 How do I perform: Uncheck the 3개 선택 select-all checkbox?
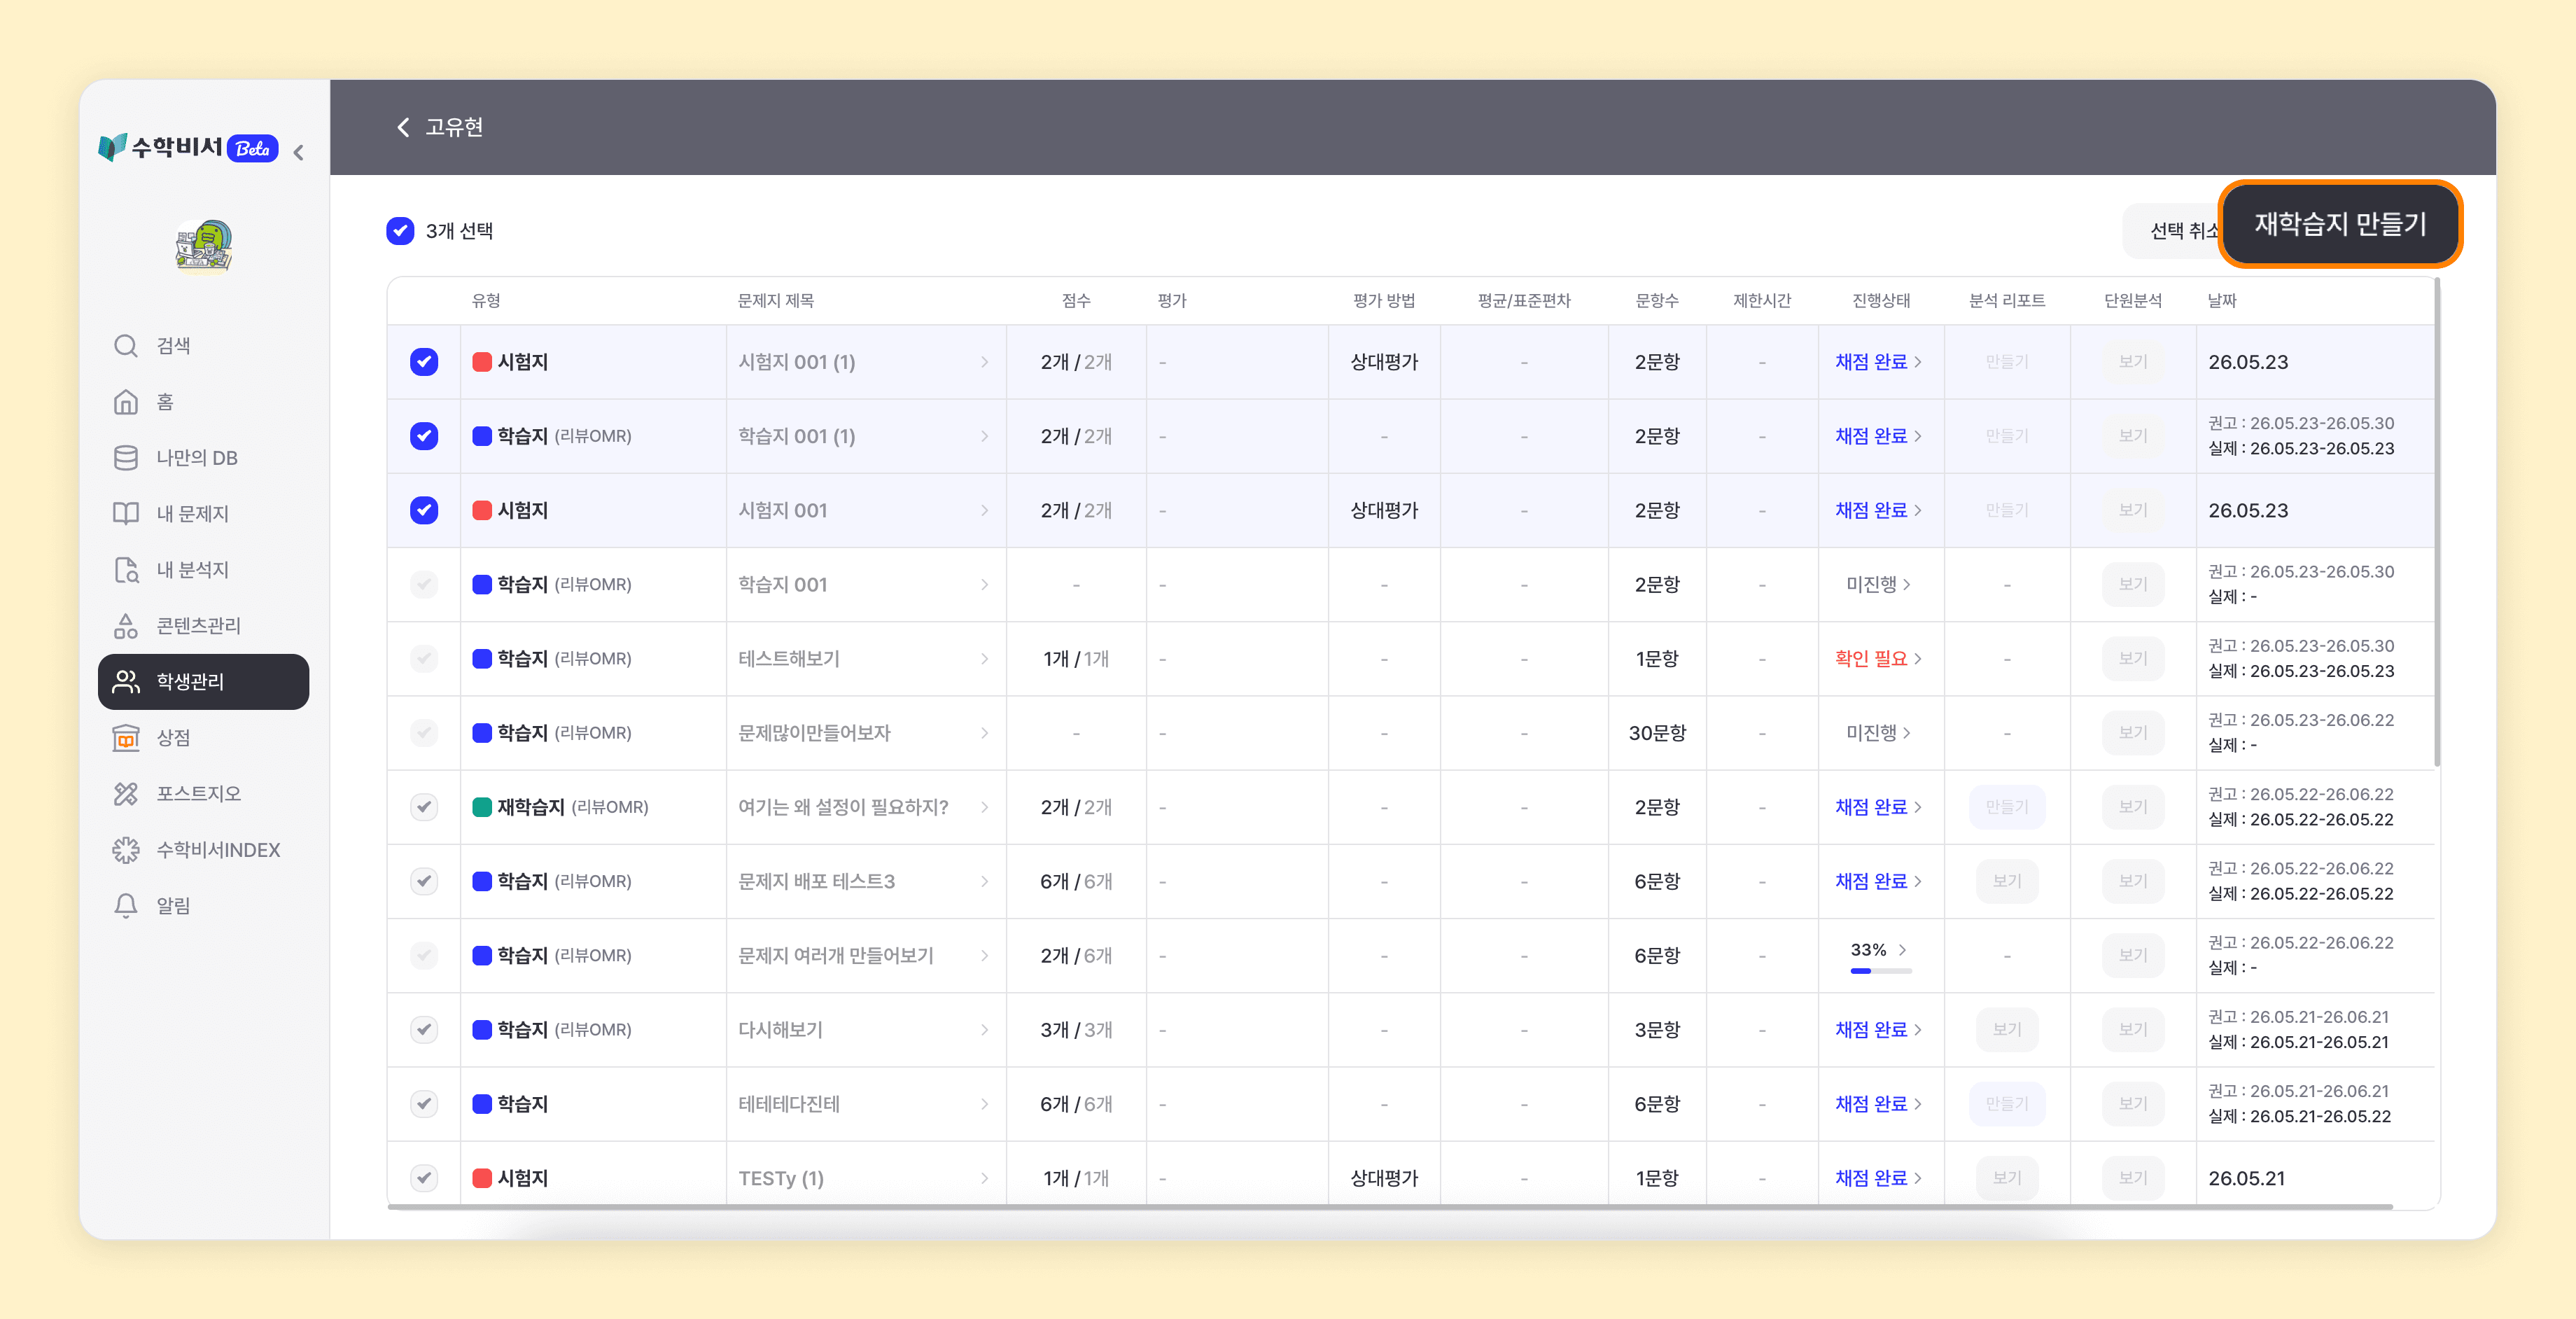pos(400,231)
